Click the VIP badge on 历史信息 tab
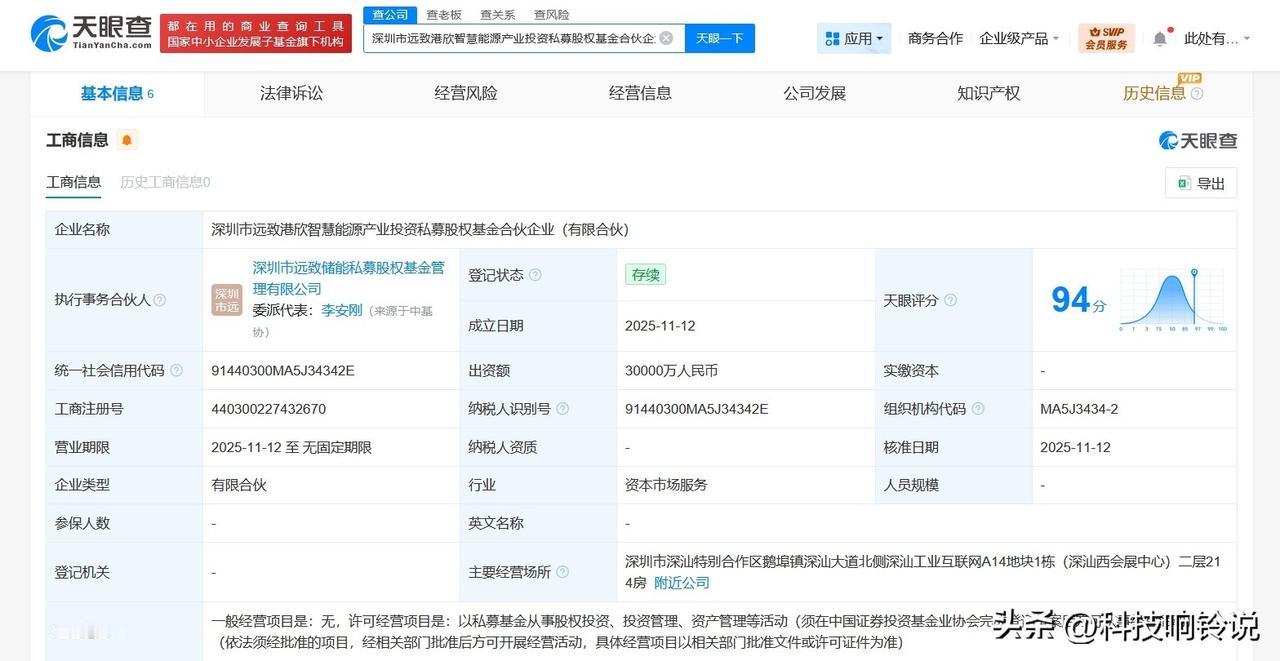The image size is (1280, 661). point(1190,77)
